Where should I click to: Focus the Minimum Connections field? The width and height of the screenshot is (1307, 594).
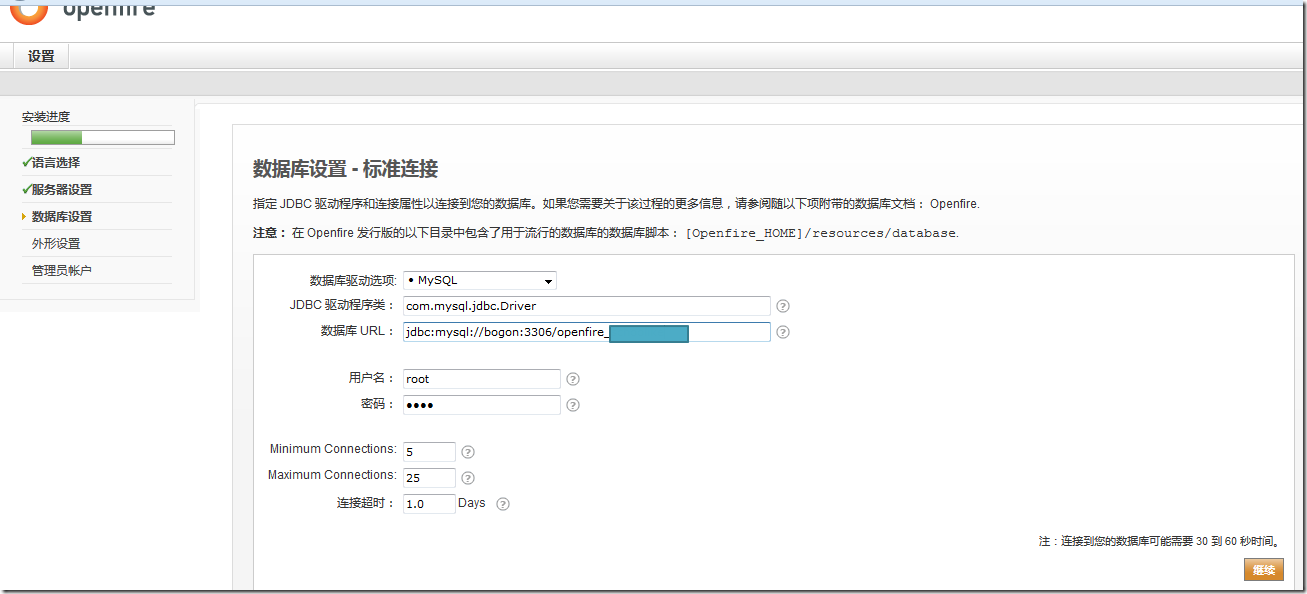pyautogui.click(x=429, y=452)
